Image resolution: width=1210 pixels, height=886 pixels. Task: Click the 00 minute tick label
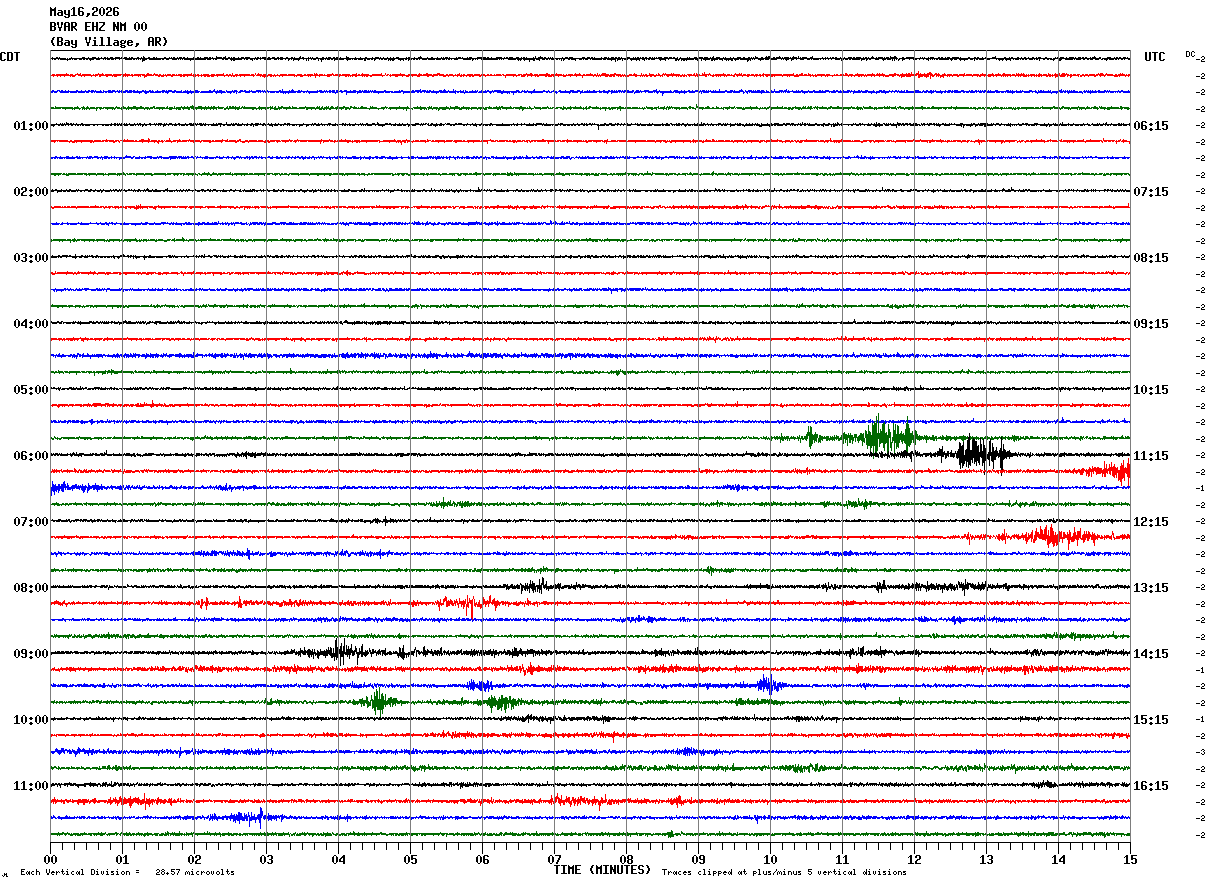click(50, 859)
